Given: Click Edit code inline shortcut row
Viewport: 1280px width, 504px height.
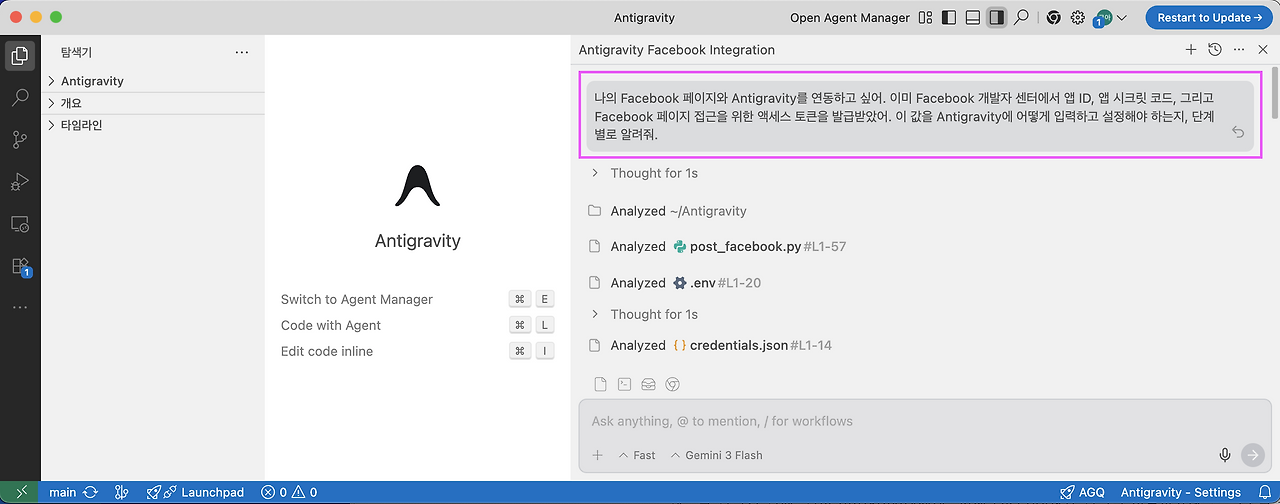Looking at the screenshot, I should pos(417,351).
